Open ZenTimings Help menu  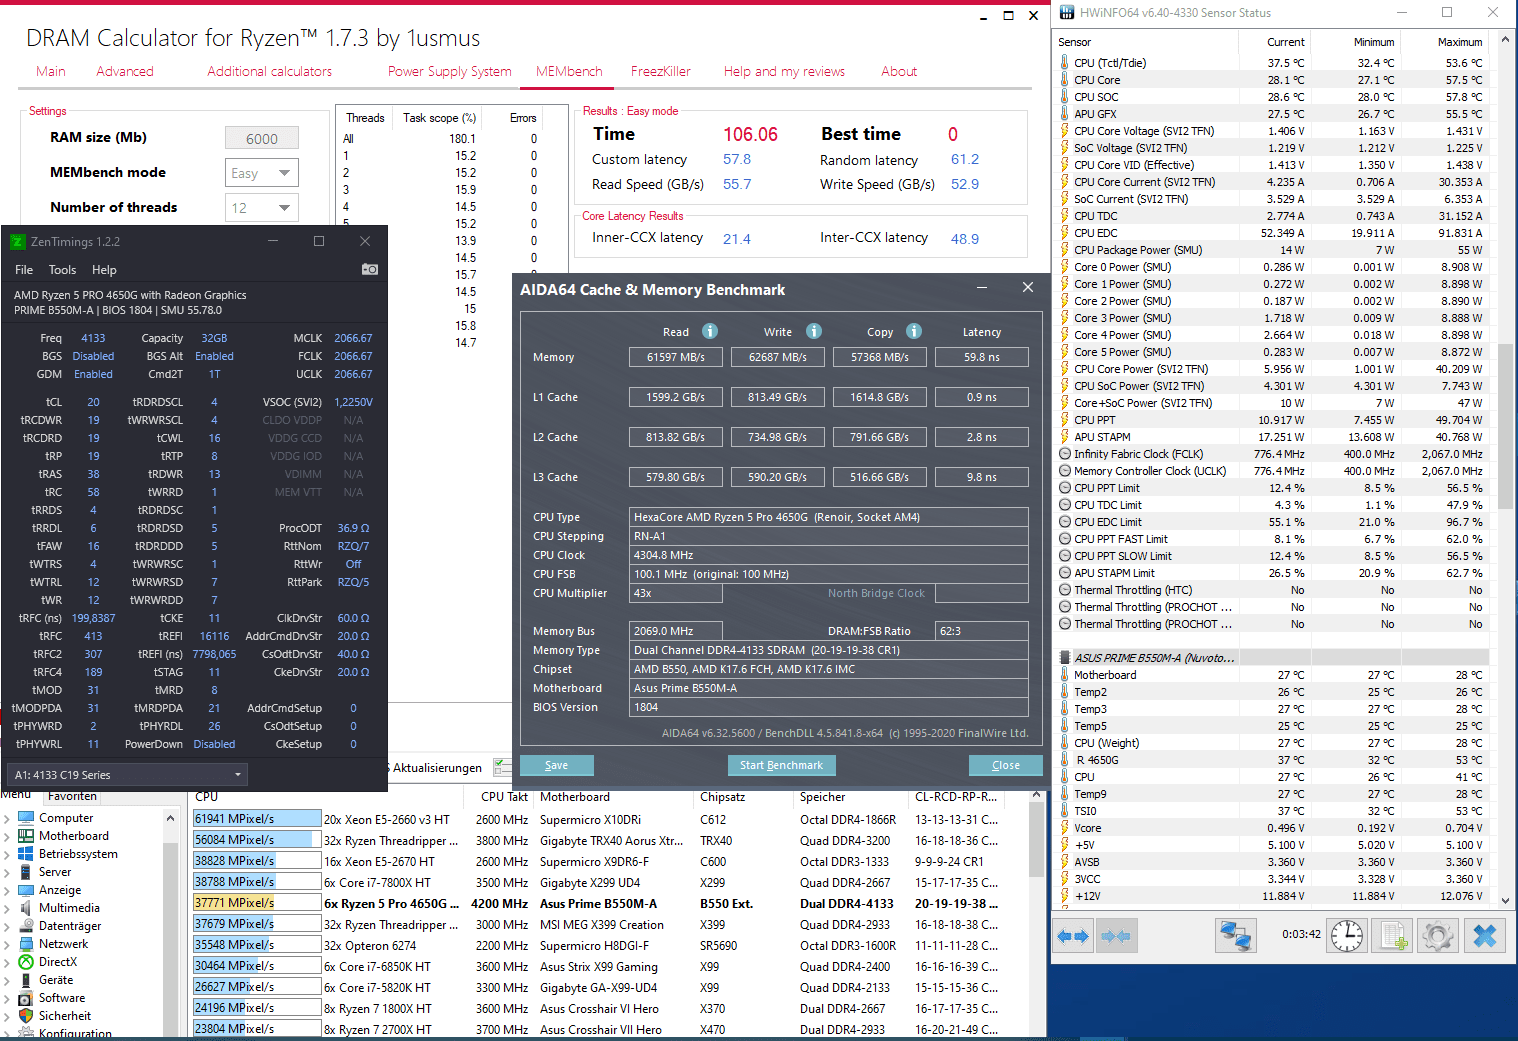tap(104, 270)
